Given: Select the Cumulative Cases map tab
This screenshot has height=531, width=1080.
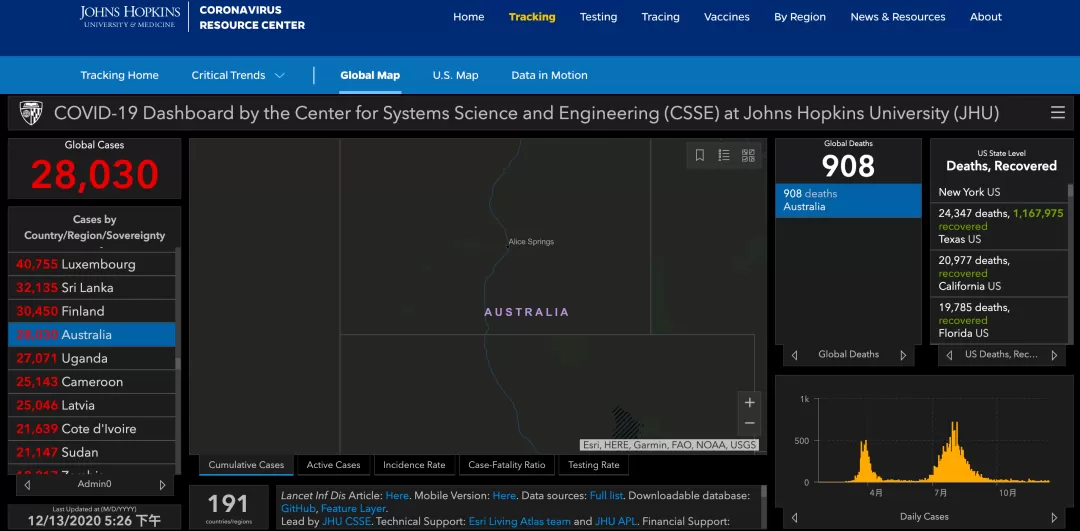Looking at the screenshot, I should pyautogui.click(x=246, y=465).
